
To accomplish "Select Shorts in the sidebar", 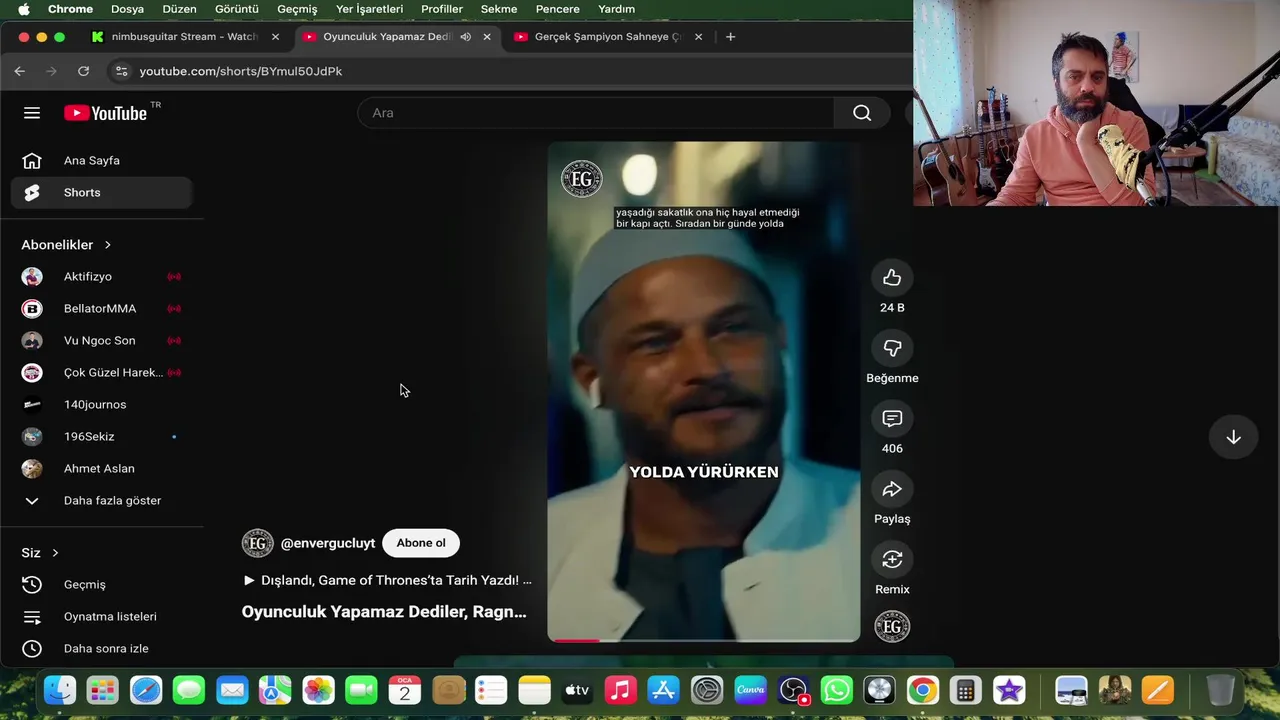I will pyautogui.click(x=102, y=192).
